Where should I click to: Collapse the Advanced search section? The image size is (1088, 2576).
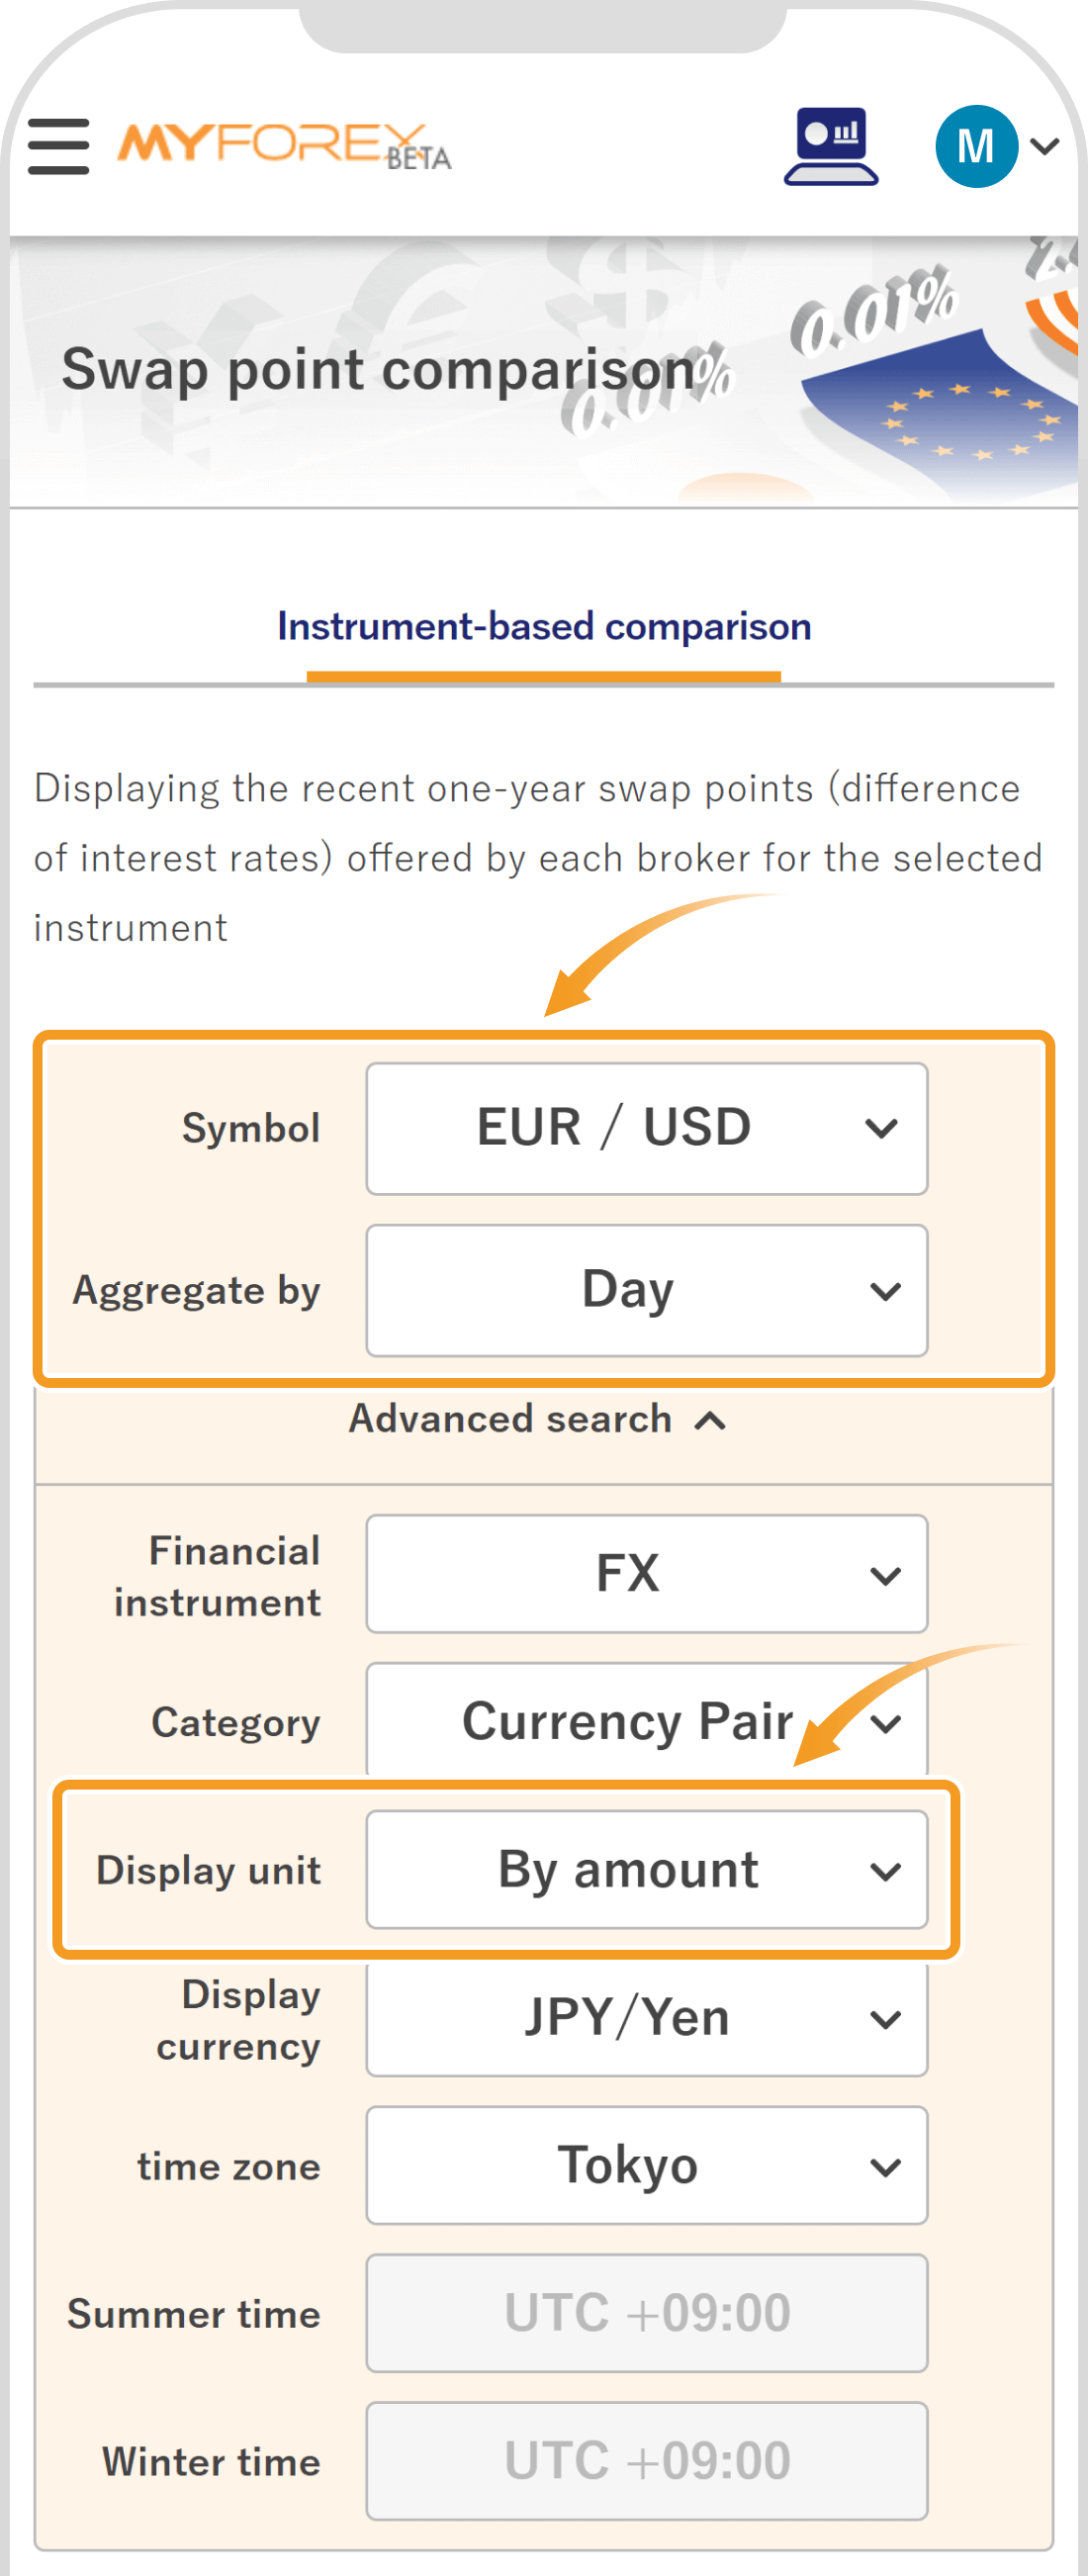tap(540, 1418)
